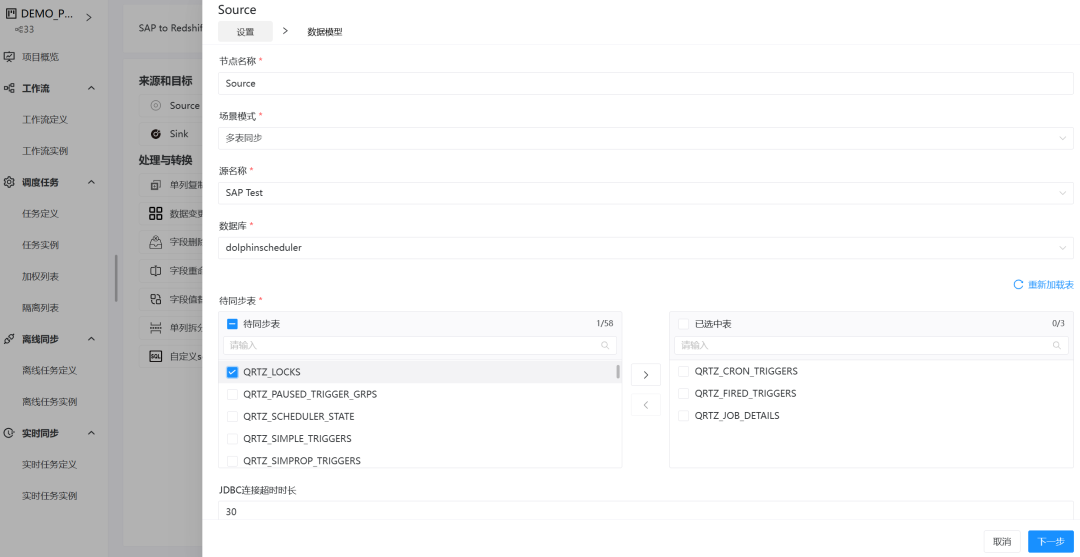Click the 待同步表 search input

point(419,346)
